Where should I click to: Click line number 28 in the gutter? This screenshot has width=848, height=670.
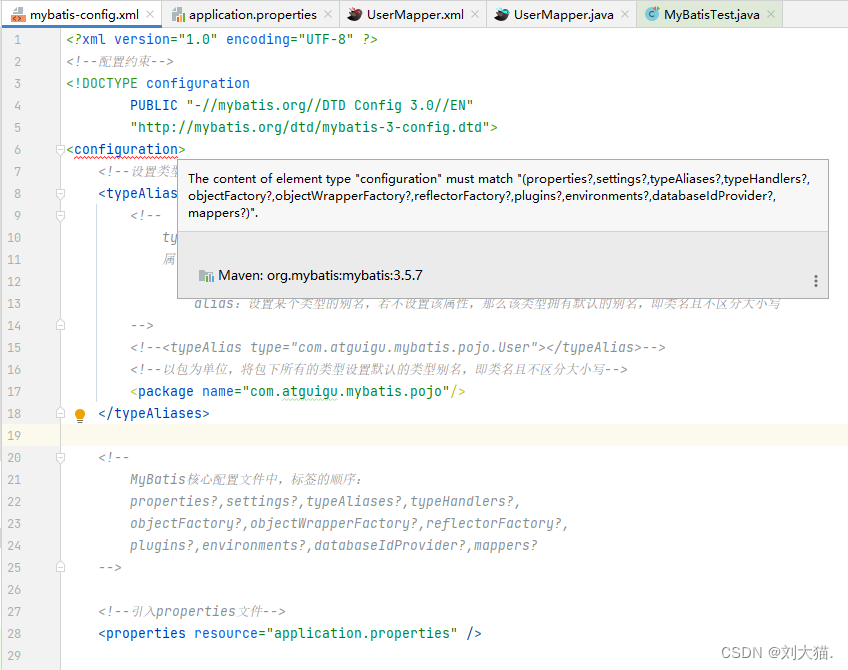click(14, 634)
